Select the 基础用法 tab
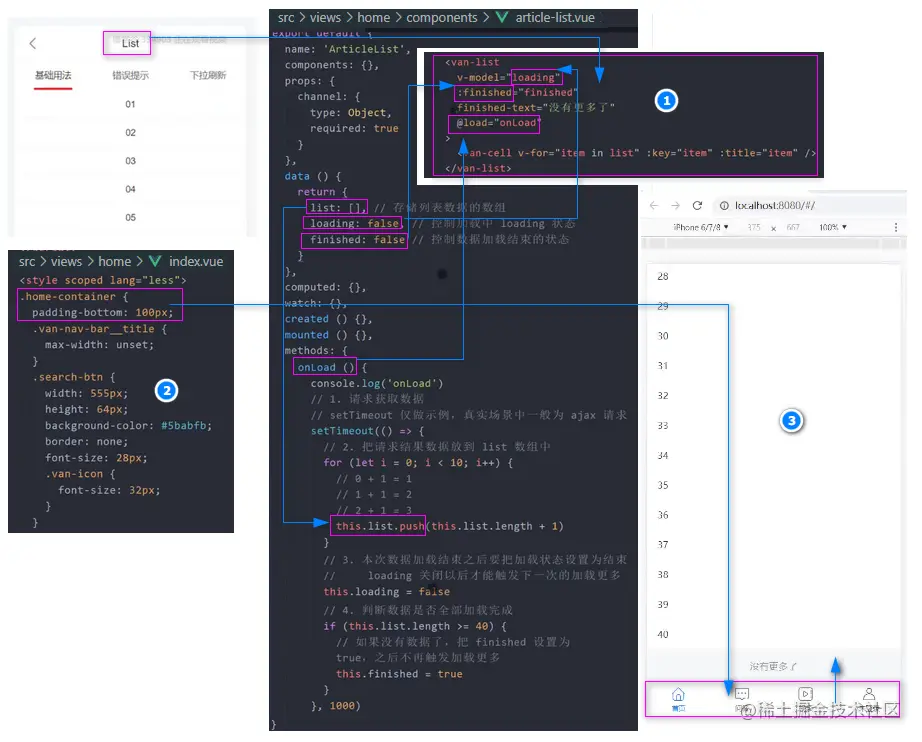The width and height of the screenshot is (922, 742). coord(53,75)
